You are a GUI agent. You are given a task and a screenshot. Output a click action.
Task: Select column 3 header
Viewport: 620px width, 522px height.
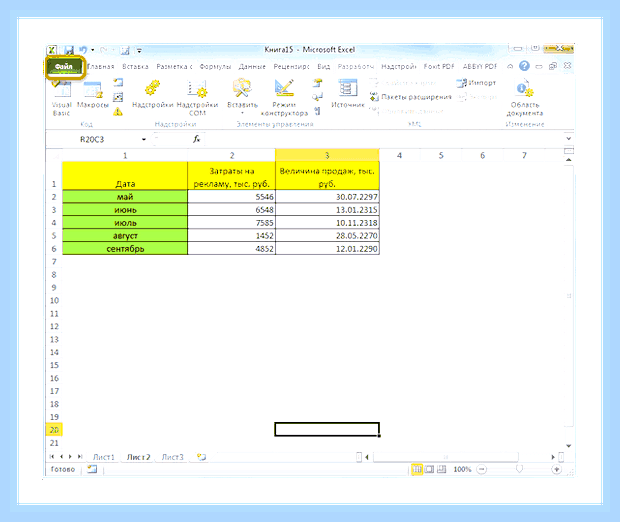point(327,155)
